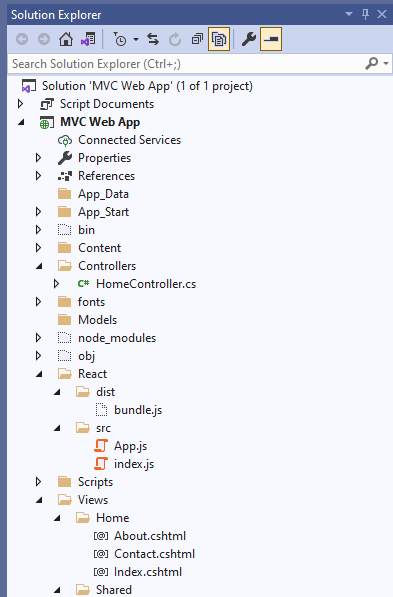Click the index.js JavaScript file icon
Image resolution: width=393 pixels, height=597 pixels.
point(101,464)
